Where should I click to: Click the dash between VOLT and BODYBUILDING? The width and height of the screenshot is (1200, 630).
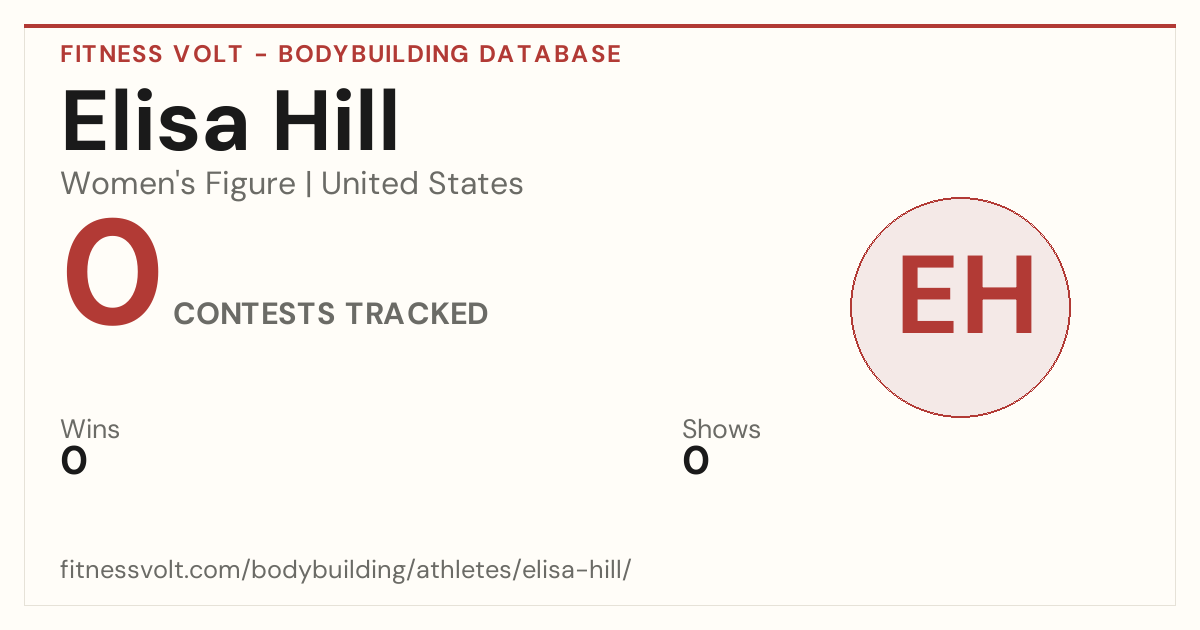tap(261, 55)
